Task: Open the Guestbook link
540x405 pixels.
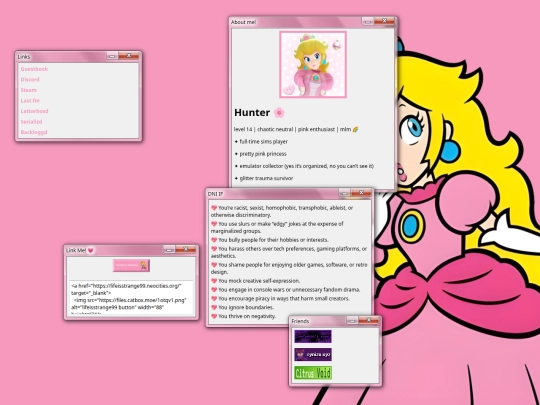Action: [34, 69]
